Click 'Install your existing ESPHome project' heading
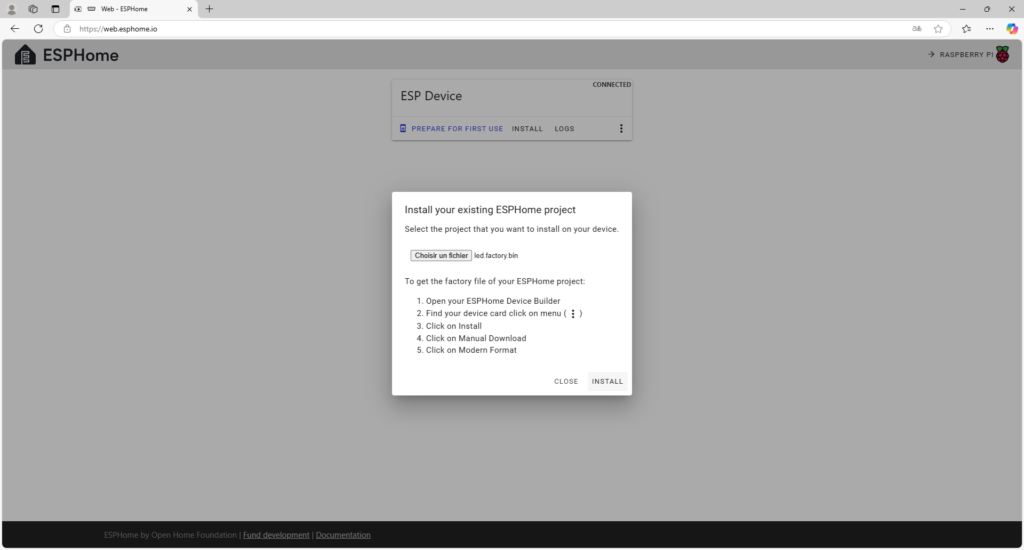1024x550 pixels. [490, 210]
